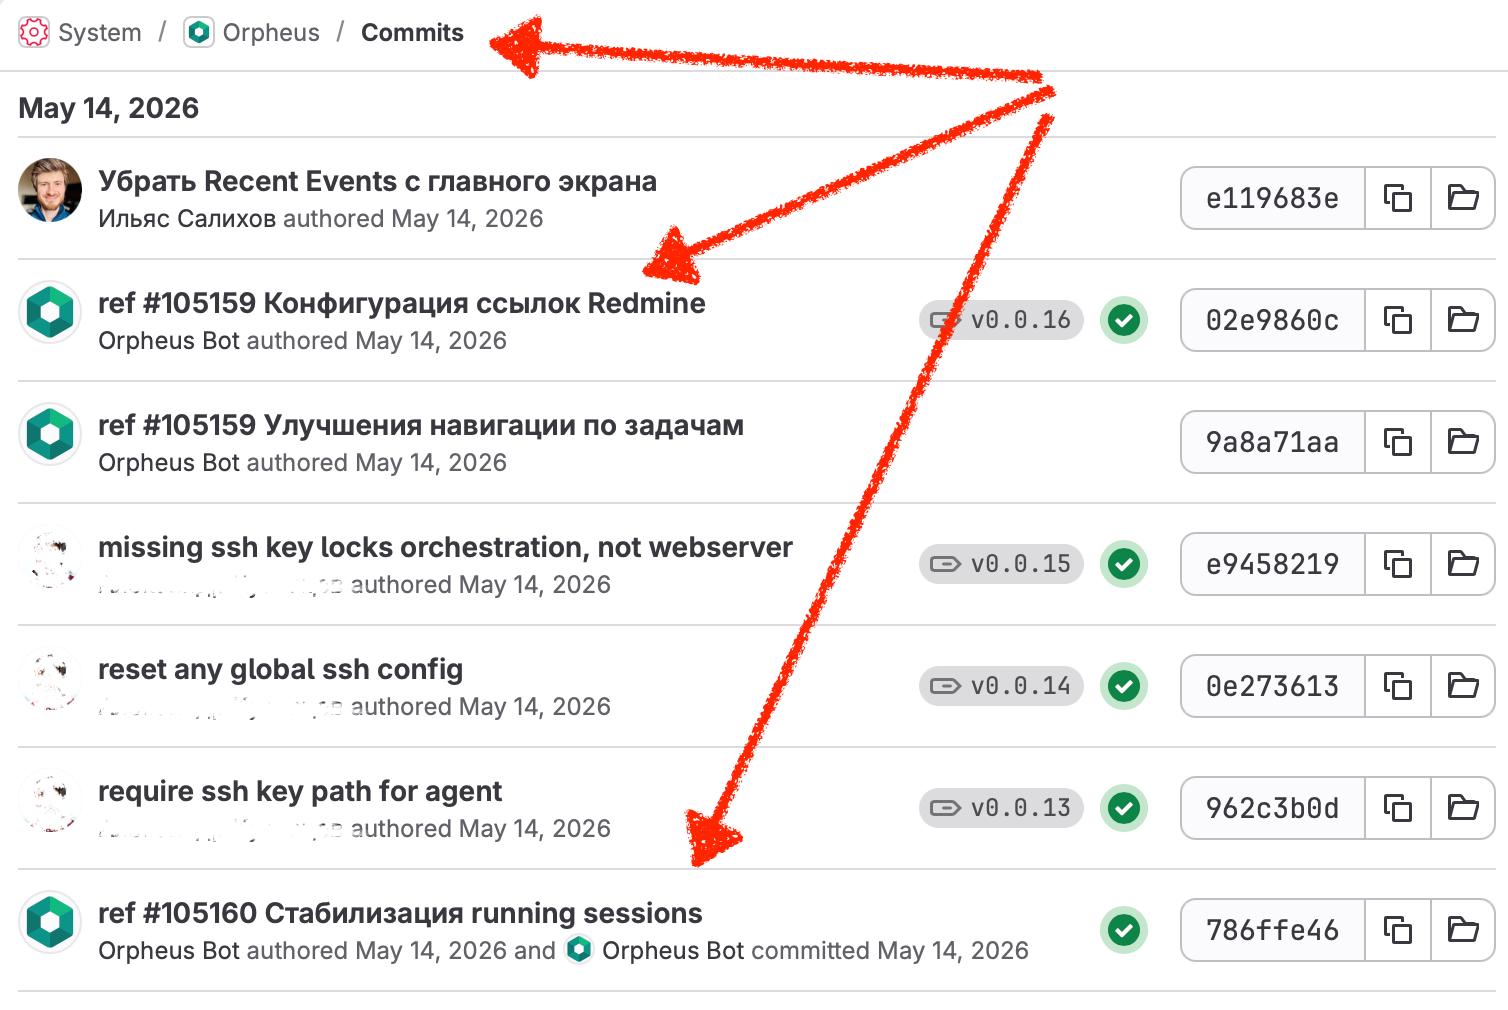
Task: Copy commit SHA 02e9860c
Action: [1397, 320]
